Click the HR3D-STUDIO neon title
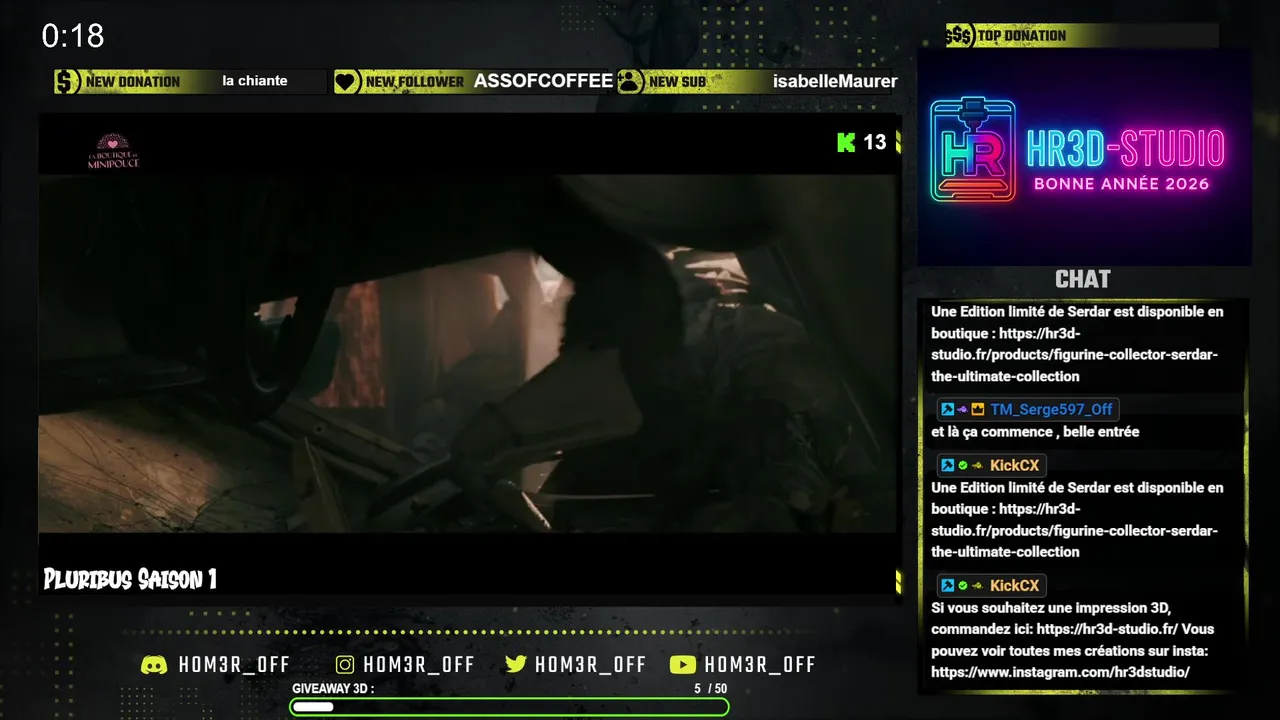1280x720 pixels. (x=1125, y=149)
